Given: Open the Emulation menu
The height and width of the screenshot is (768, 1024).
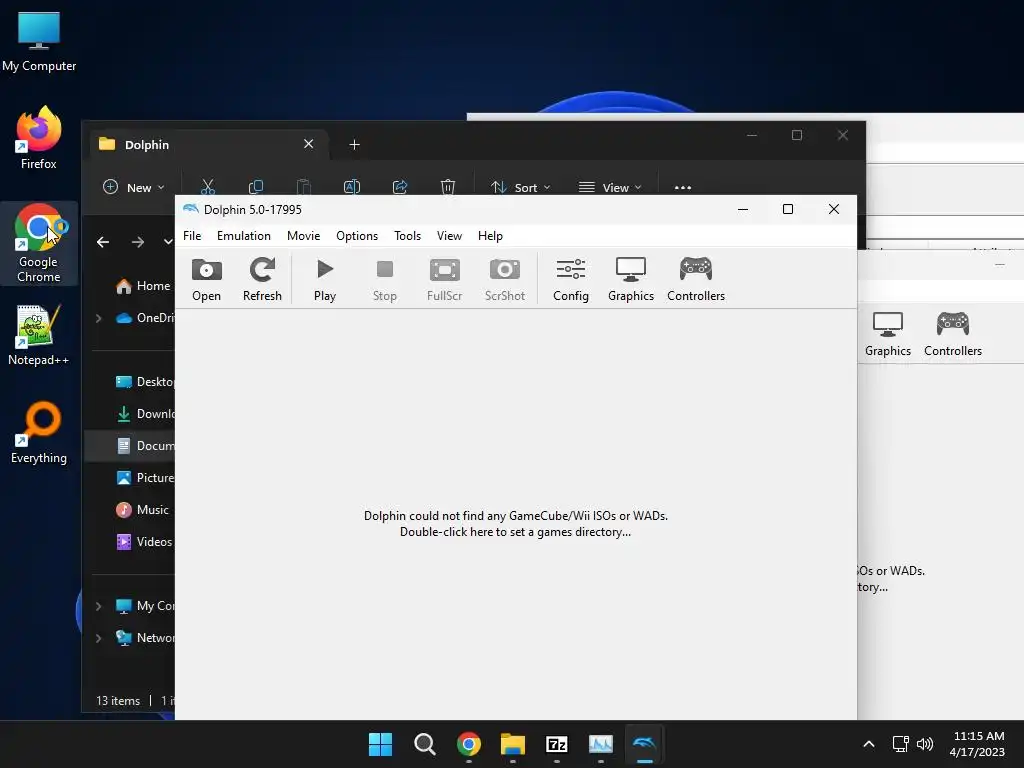Looking at the screenshot, I should pos(244,236).
